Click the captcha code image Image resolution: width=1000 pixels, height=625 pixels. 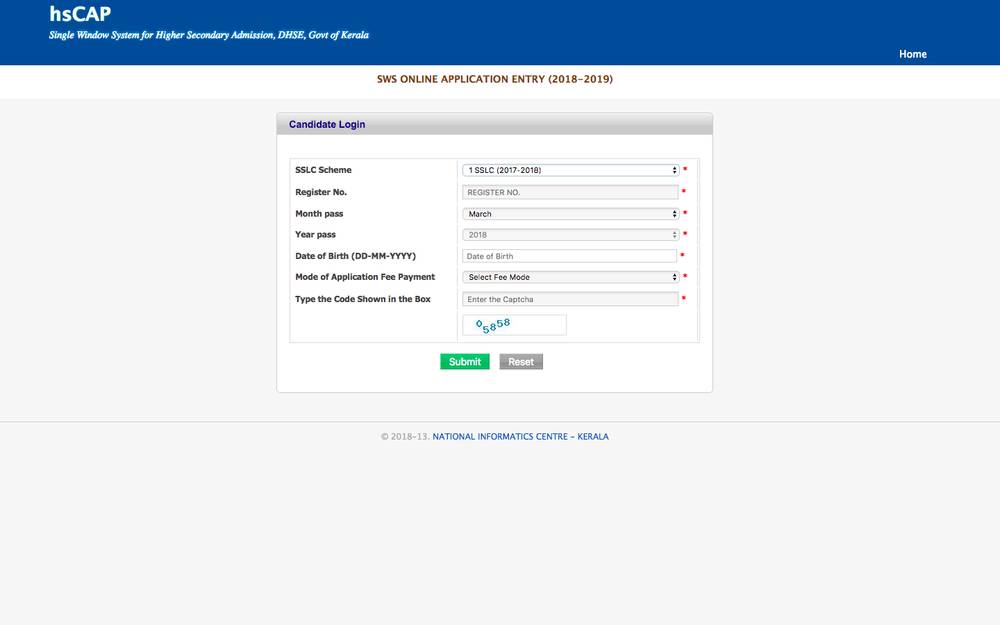click(513, 323)
